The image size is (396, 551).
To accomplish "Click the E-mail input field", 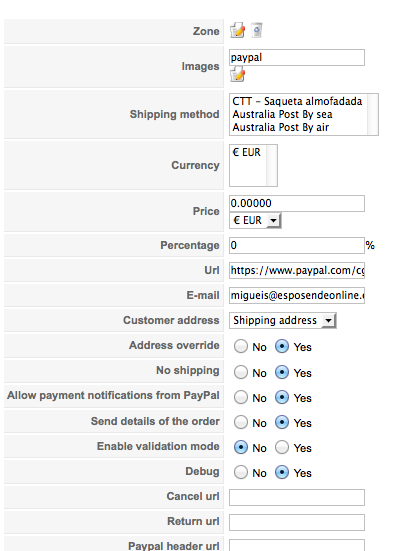I will (297, 295).
